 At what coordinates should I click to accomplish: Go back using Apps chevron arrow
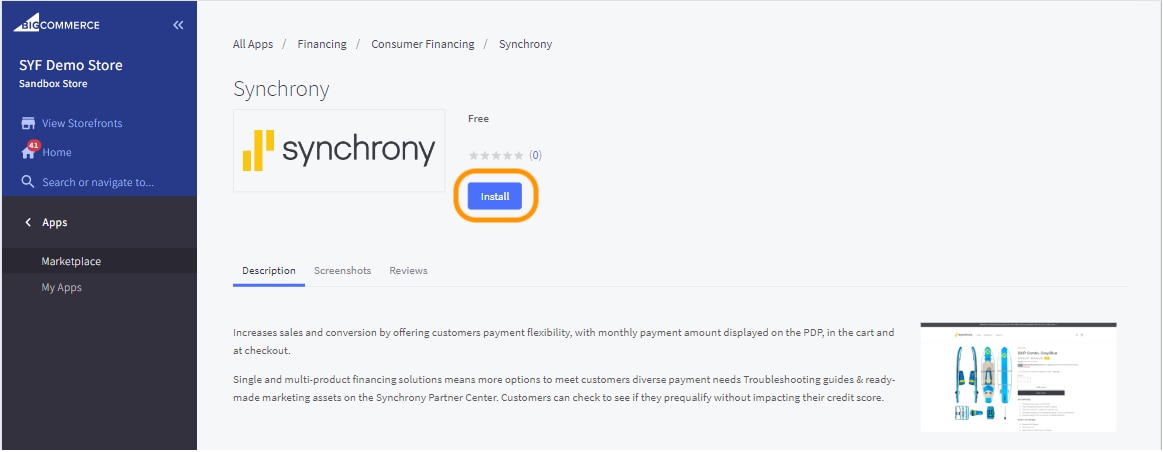coord(28,223)
